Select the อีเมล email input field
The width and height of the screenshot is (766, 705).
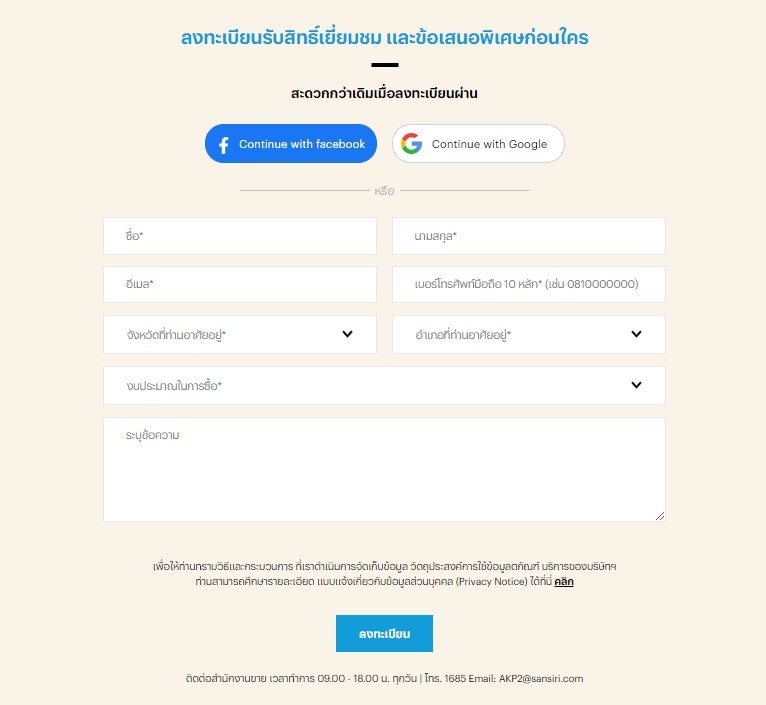240,284
